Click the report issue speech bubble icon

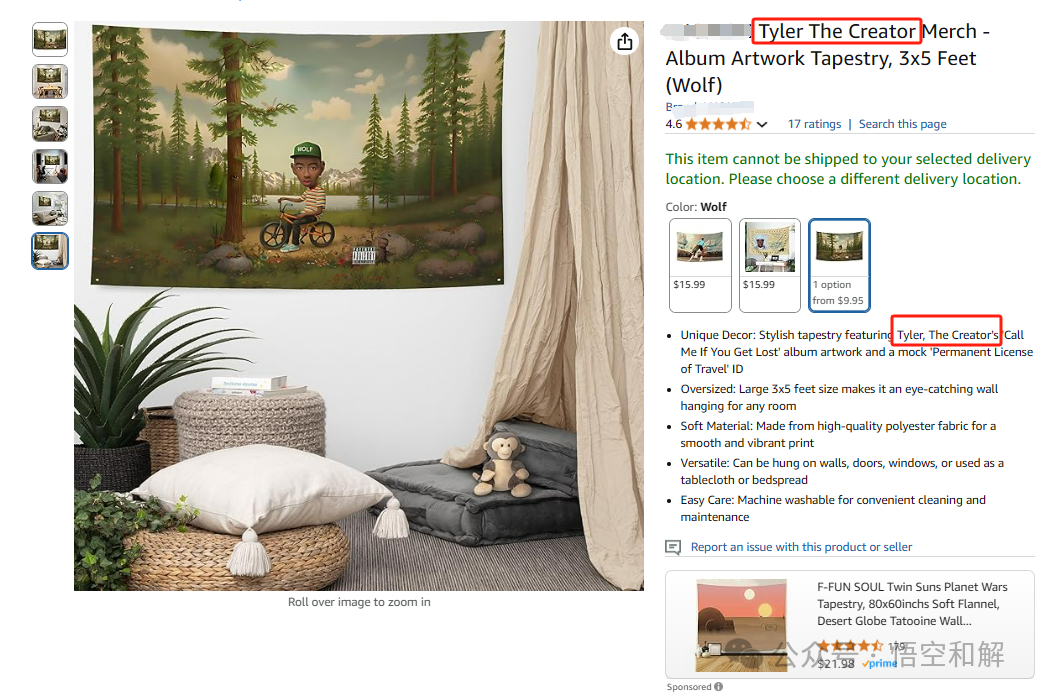click(x=673, y=547)
